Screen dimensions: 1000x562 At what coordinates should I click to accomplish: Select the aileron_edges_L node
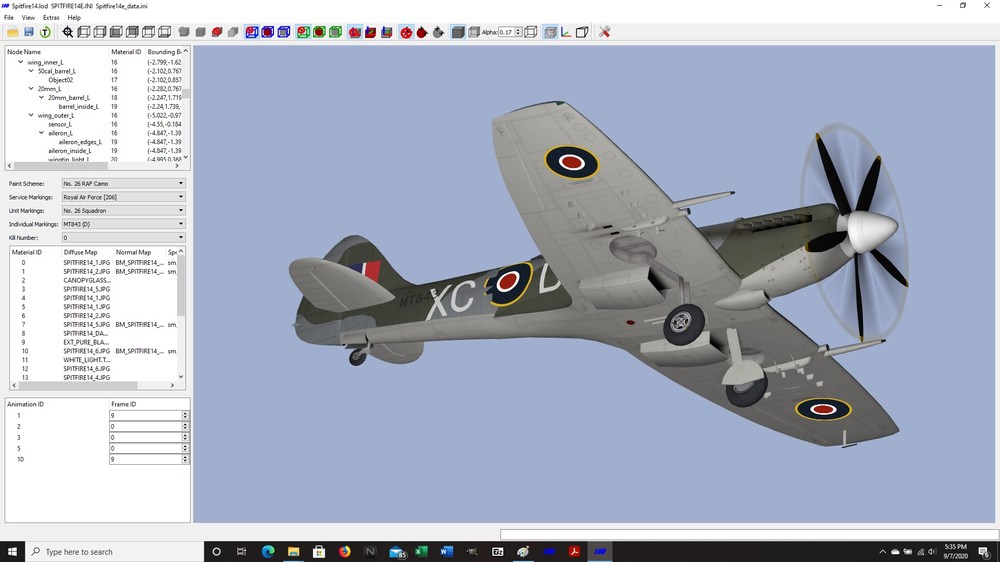pyautogui.click(x=80, y=142)
